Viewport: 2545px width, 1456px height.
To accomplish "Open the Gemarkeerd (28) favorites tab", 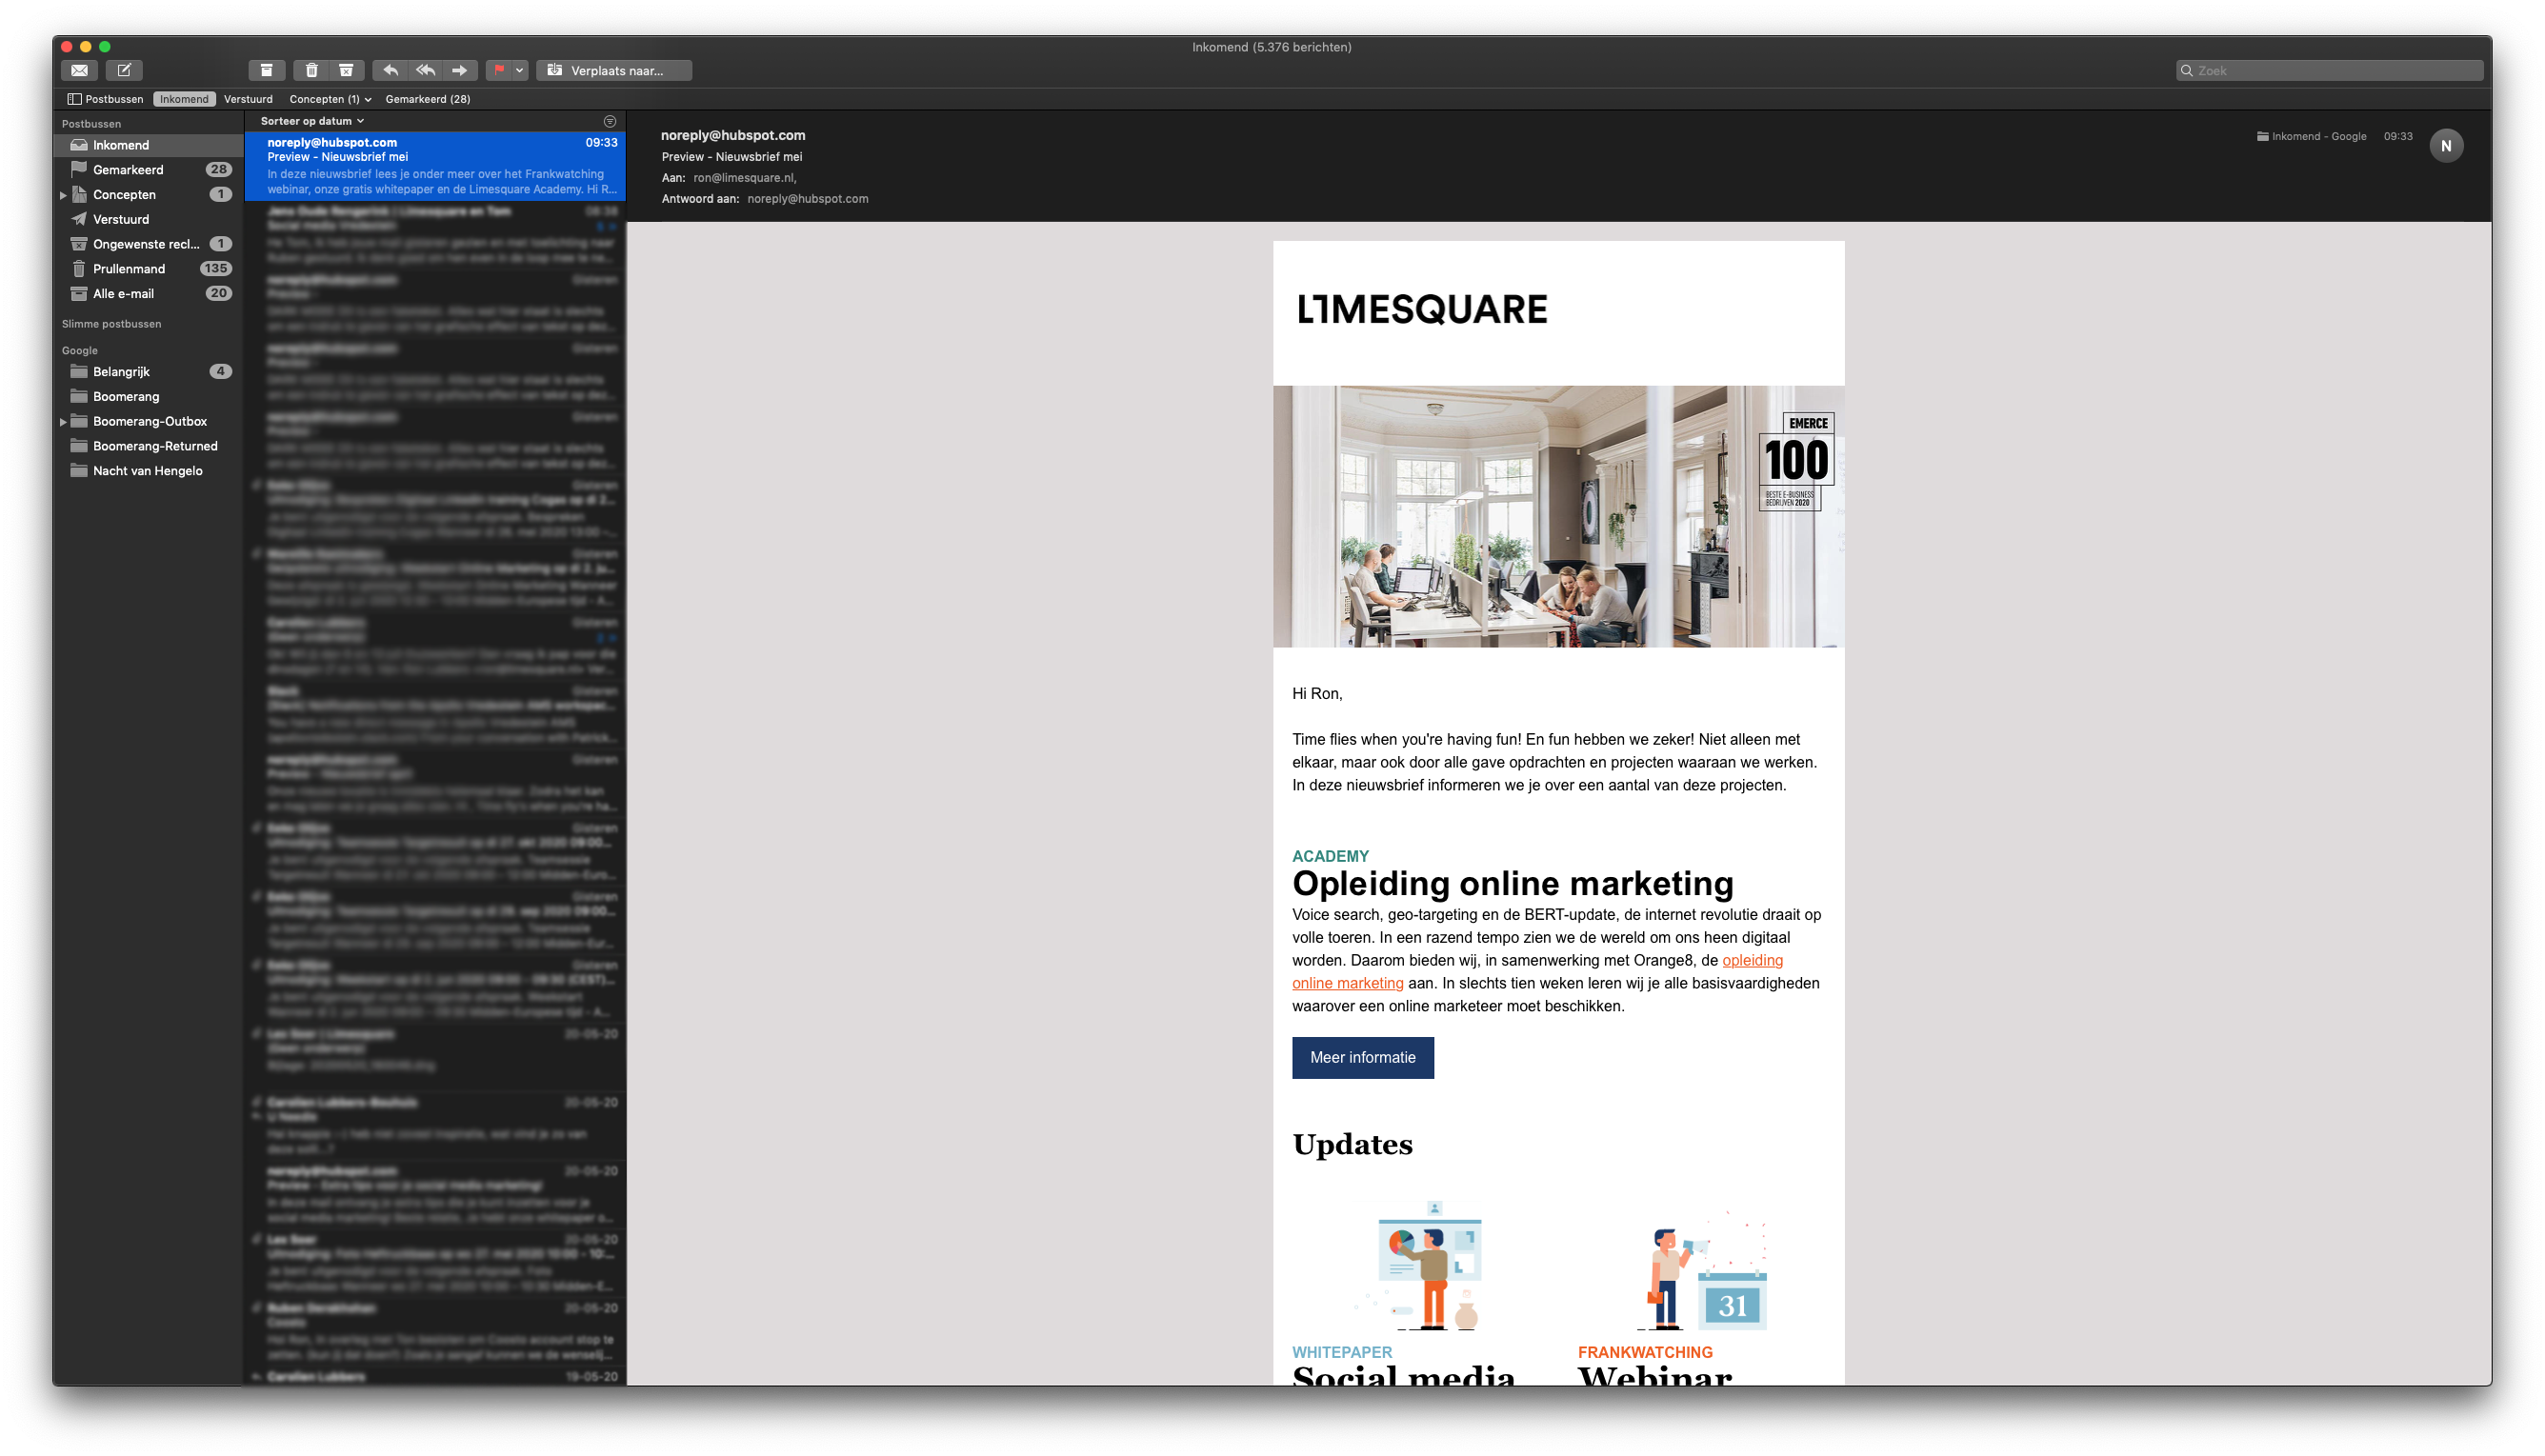I will [427, 99].
